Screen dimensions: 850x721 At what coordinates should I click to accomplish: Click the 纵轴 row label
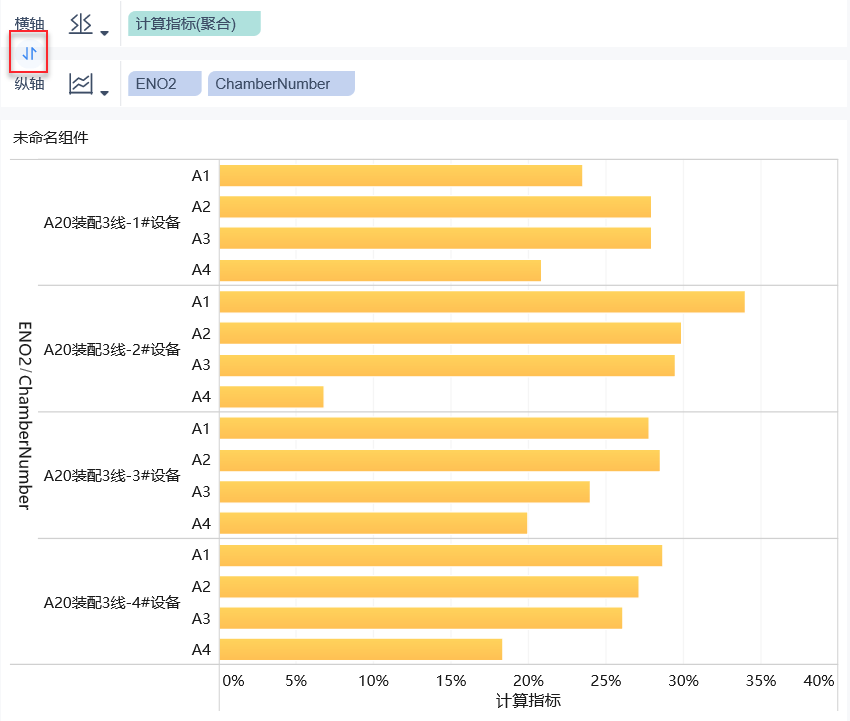[x=29, y=84]
